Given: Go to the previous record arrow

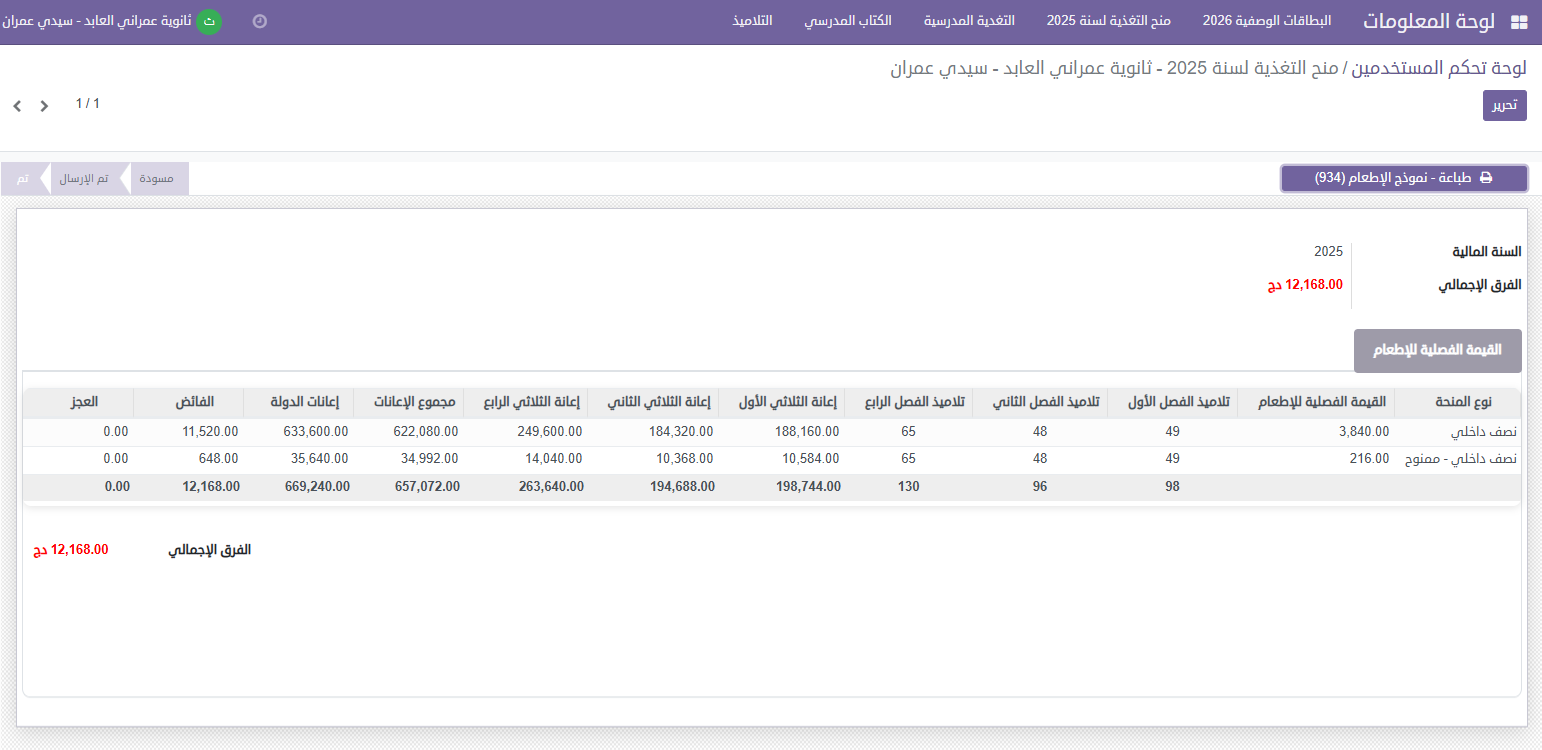Looking at the screenshot, I should (x=17, y=106).
